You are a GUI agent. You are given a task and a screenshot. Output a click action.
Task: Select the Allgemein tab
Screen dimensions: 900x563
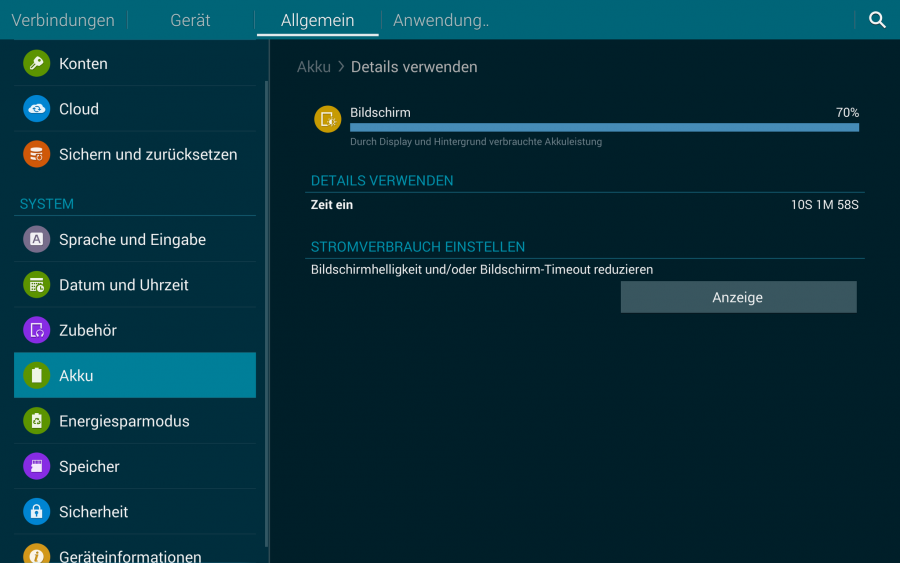point(317,20)
